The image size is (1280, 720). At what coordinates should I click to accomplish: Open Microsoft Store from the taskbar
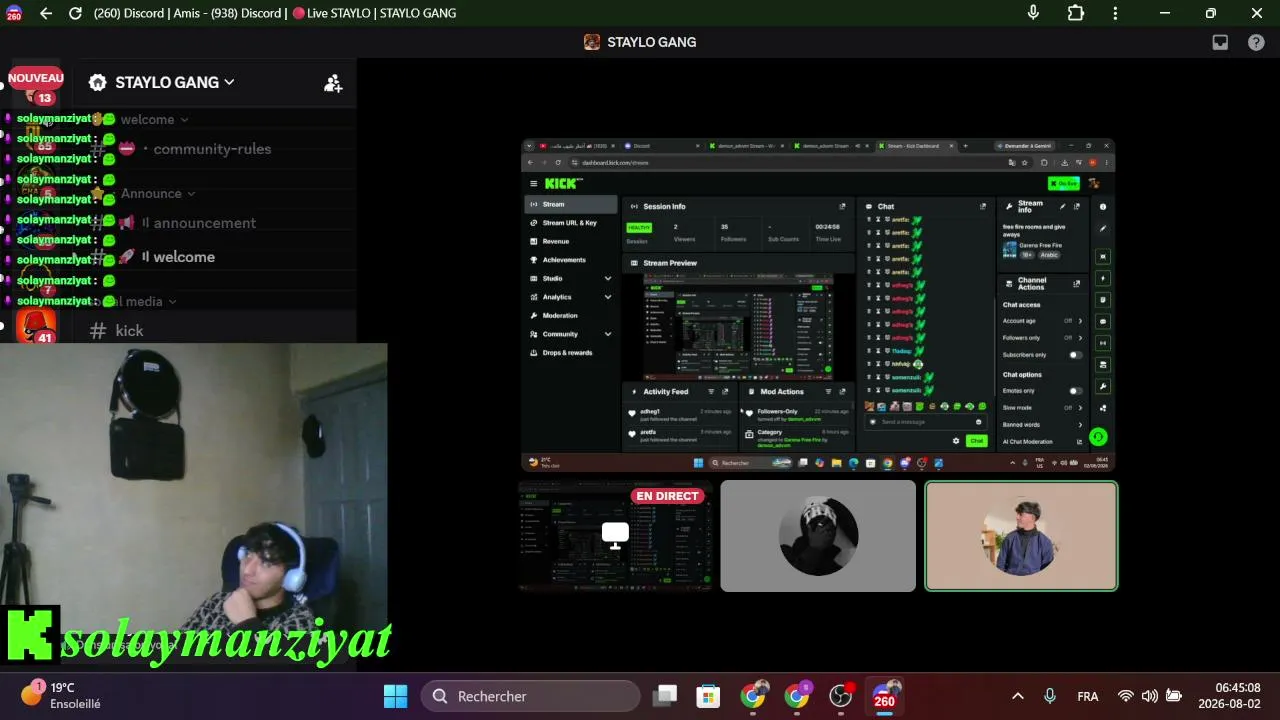point(708,696)
